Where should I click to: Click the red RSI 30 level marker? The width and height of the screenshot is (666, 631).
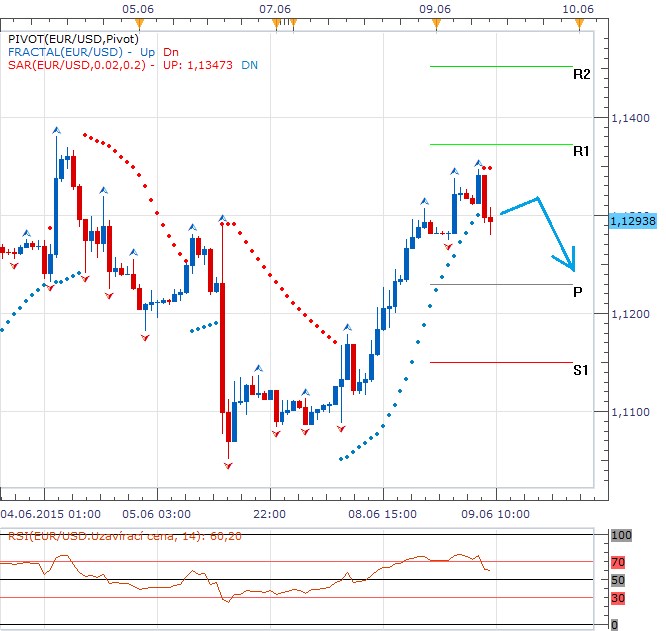click(618, 598)
